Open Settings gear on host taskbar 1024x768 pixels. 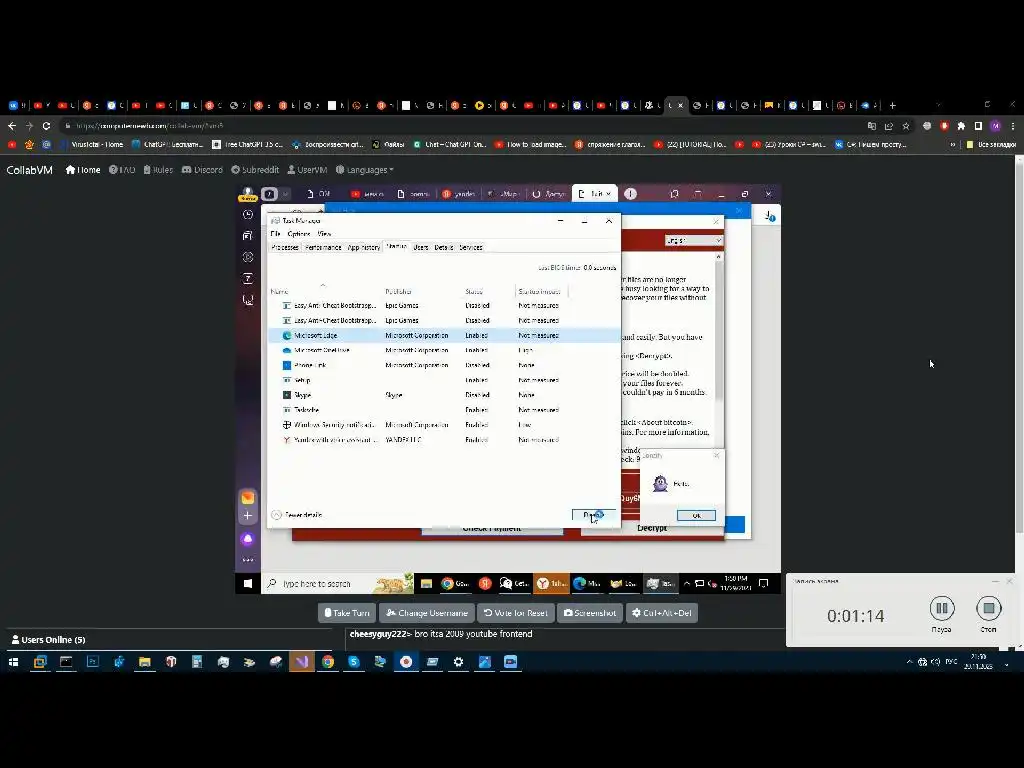[458, 662]
